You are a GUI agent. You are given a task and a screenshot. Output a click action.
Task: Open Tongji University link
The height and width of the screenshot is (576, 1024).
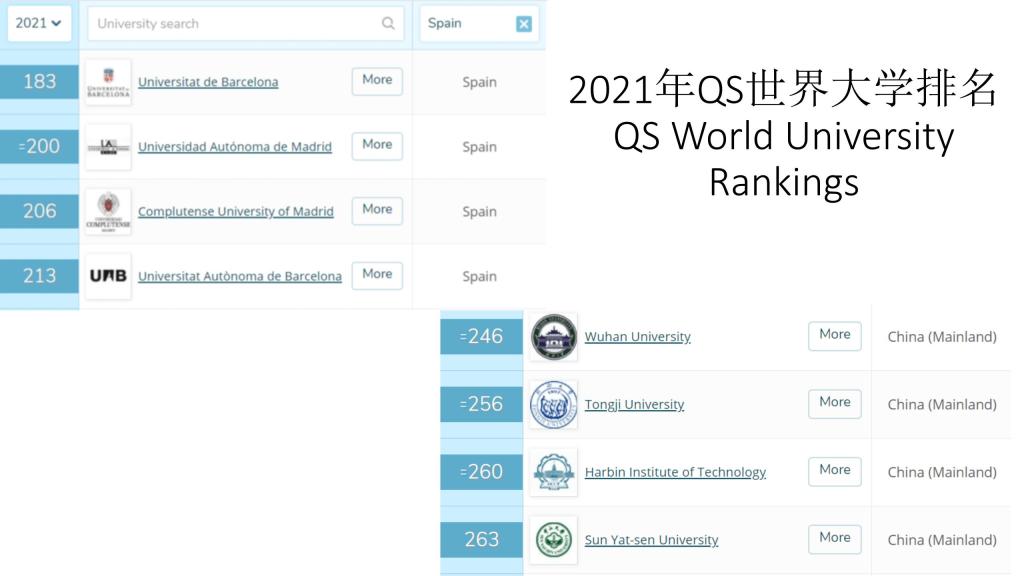[634, 405]
